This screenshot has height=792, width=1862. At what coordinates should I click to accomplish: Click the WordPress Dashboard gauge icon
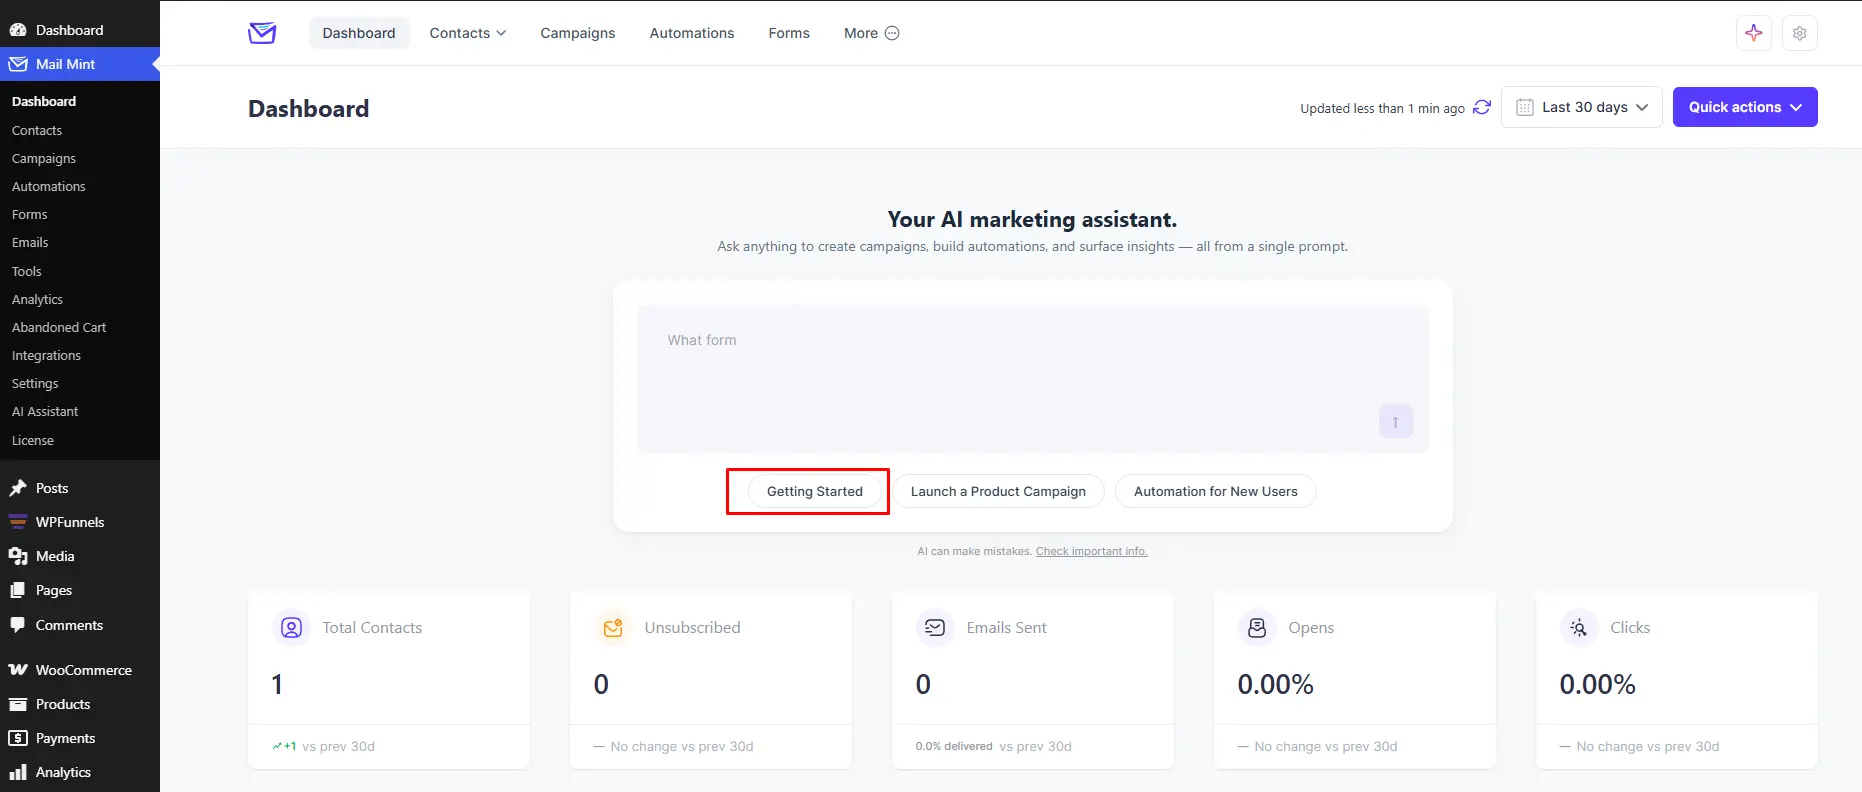[18, 30]
